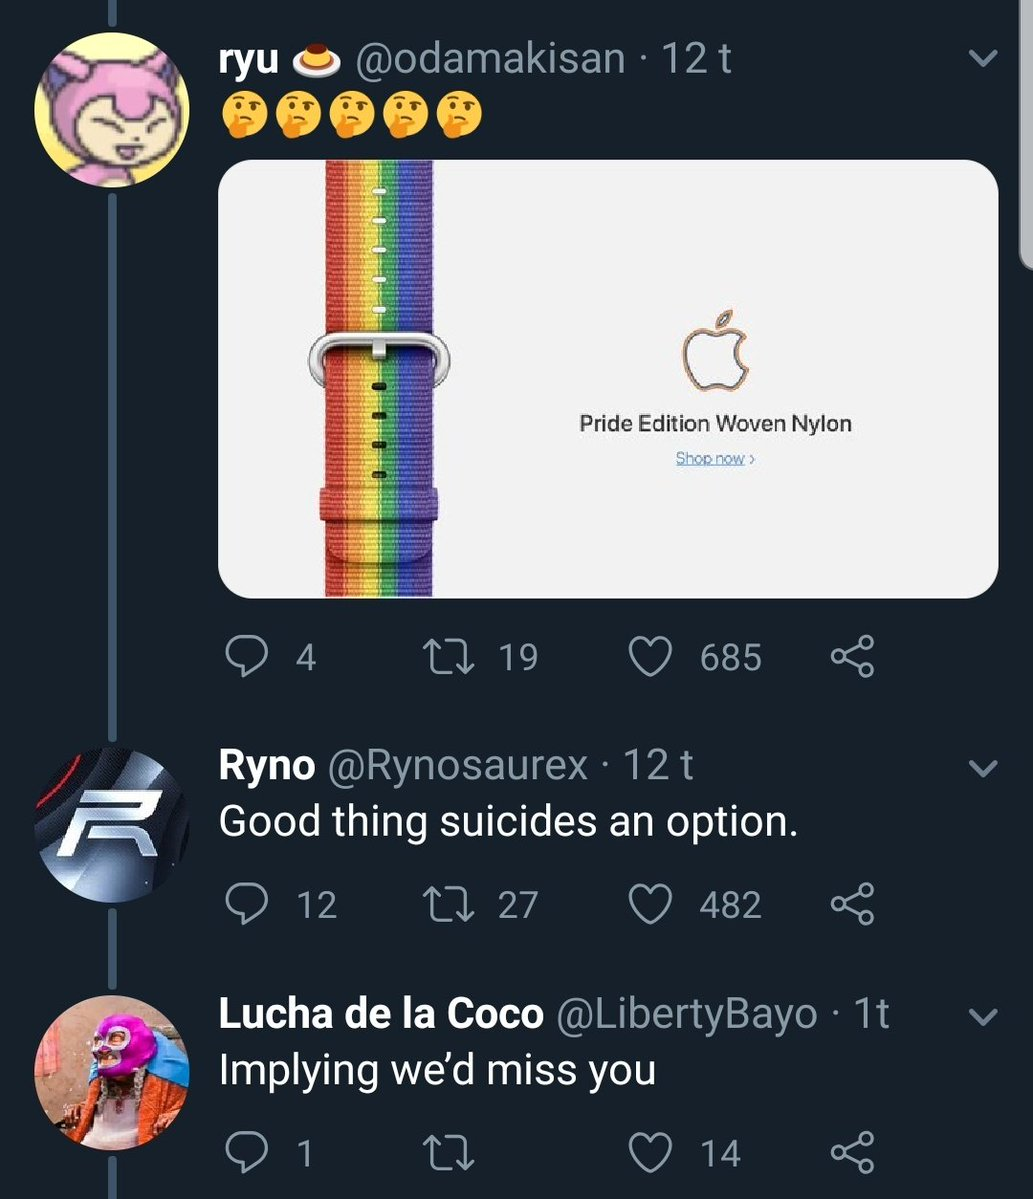Click the Shop now link
This screenshot has width=1033, height=1199.
[x=714, y=458]
